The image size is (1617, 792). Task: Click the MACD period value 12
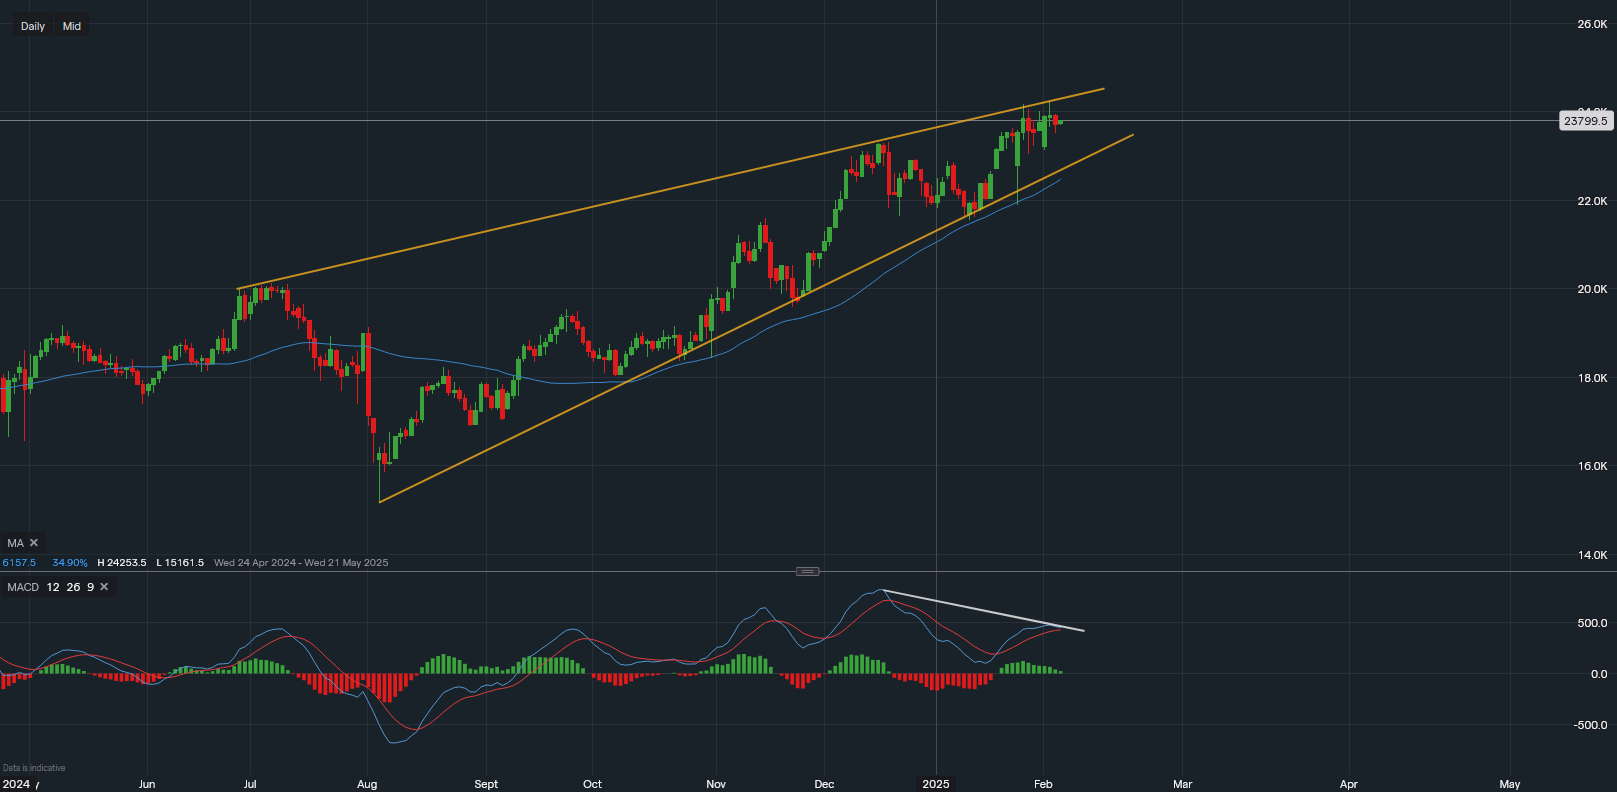tap(53, 587)
